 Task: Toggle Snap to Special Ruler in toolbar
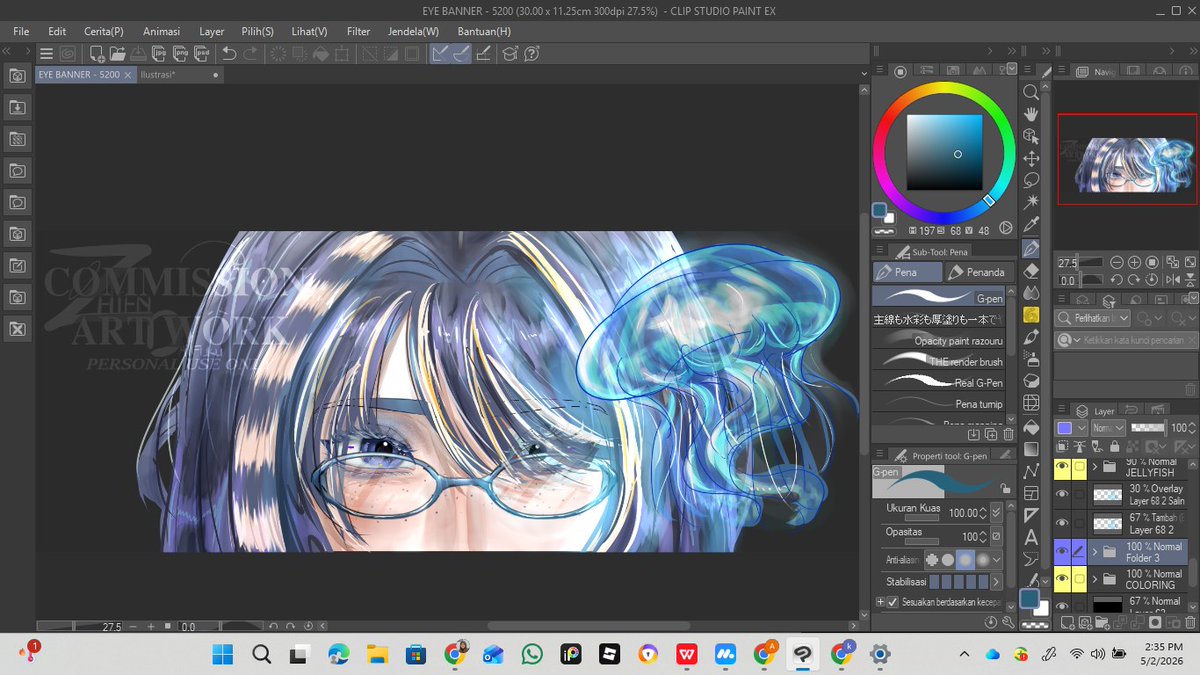point(461,54)
